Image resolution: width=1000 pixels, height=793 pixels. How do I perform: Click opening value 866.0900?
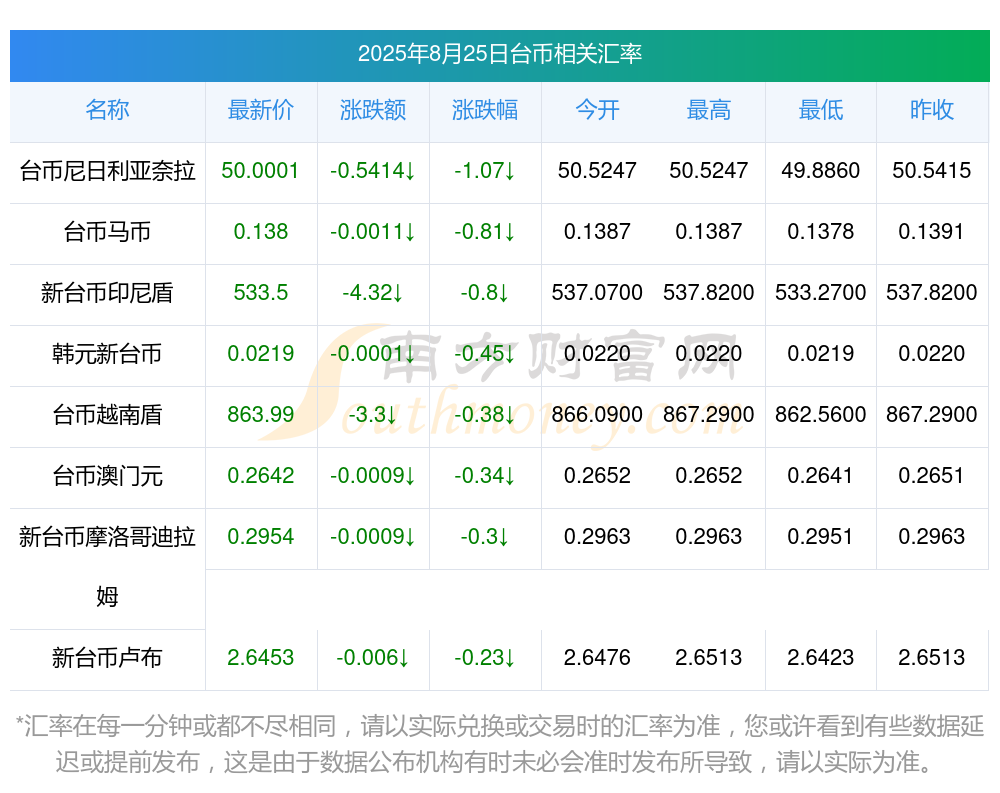pos(597,415)
